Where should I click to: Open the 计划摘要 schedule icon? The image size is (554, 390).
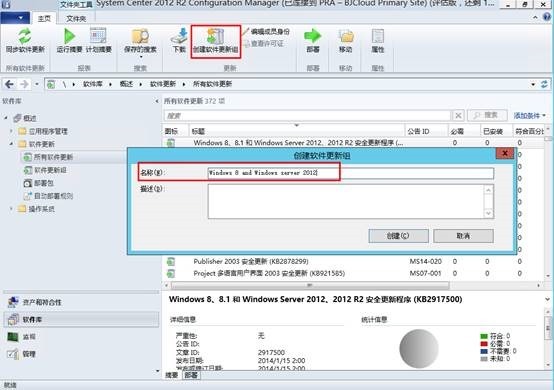pos(98,36)
